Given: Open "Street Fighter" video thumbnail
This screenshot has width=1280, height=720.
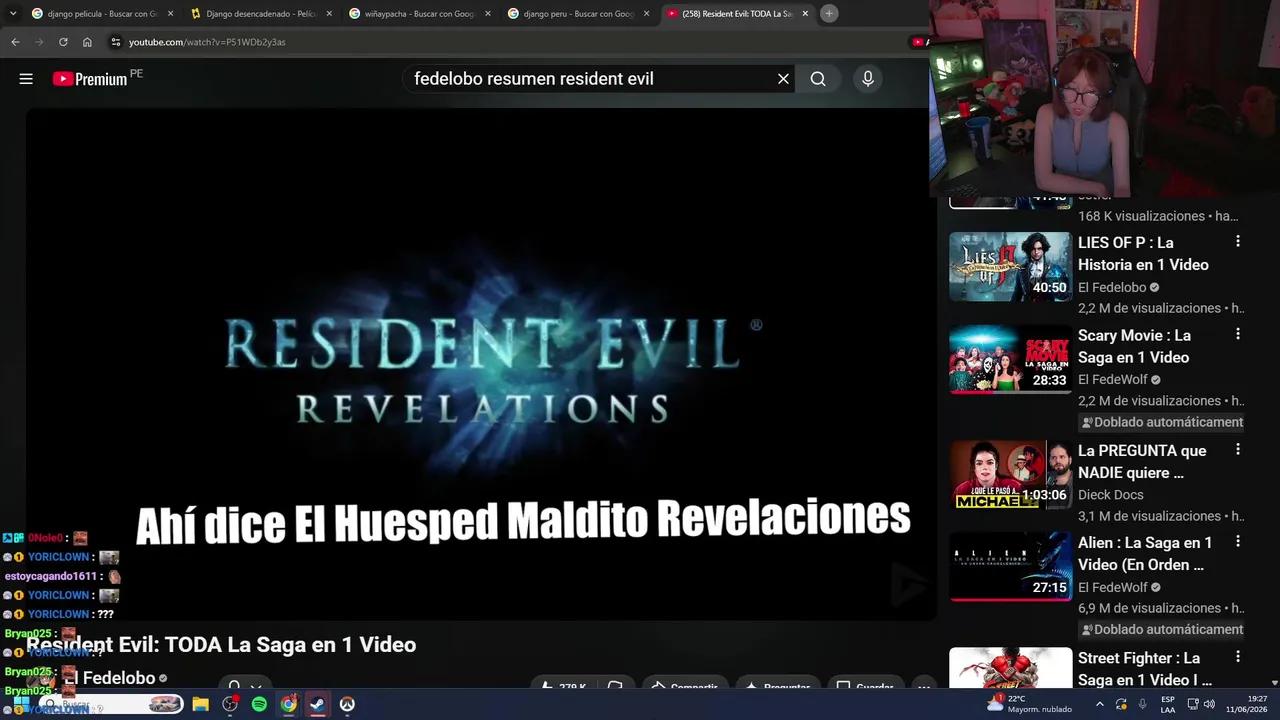Looking at the screenshot, I should coord(1010,669).
